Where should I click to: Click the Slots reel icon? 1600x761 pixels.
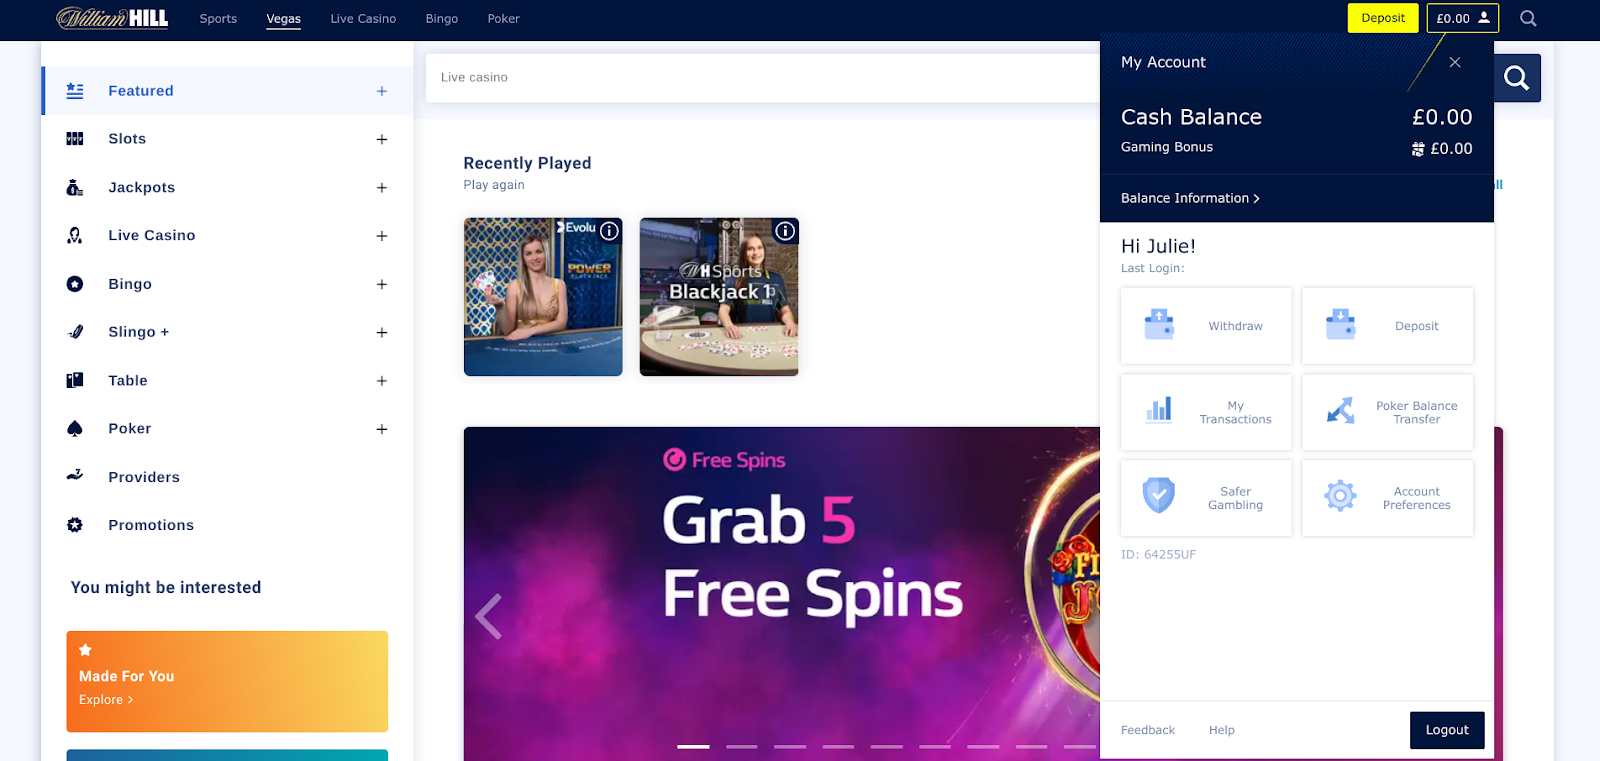pyautogui.click(x=75, y=139)
